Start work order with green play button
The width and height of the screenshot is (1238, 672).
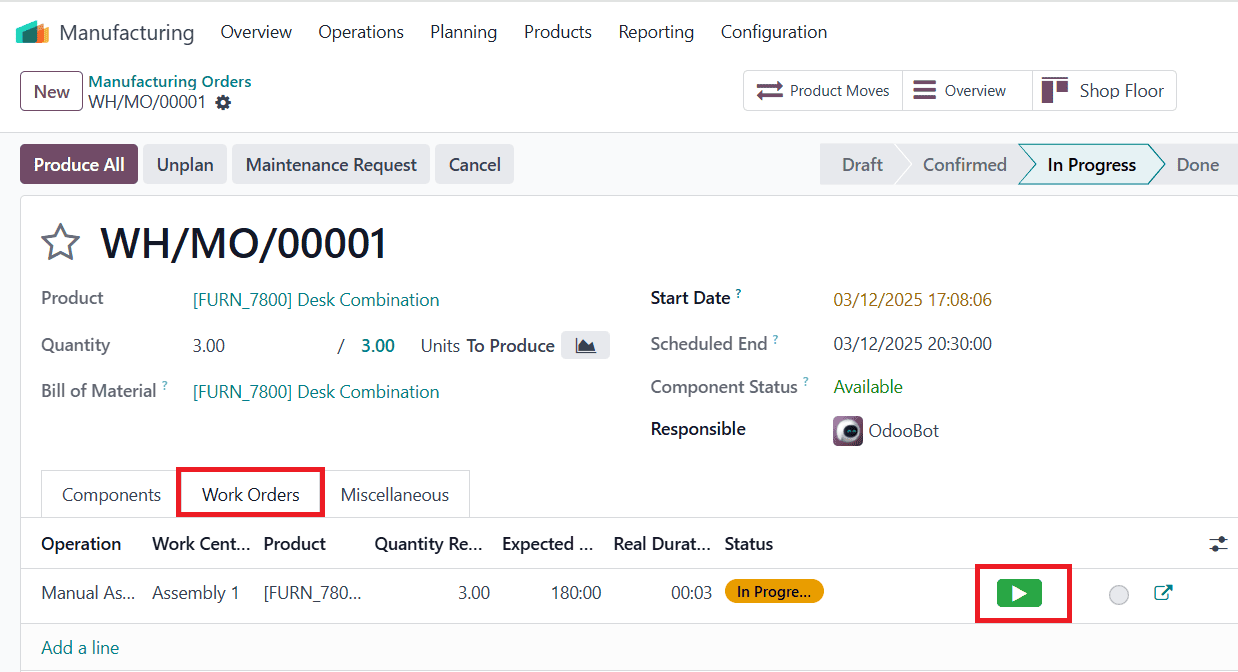(x=1019, y=593)
